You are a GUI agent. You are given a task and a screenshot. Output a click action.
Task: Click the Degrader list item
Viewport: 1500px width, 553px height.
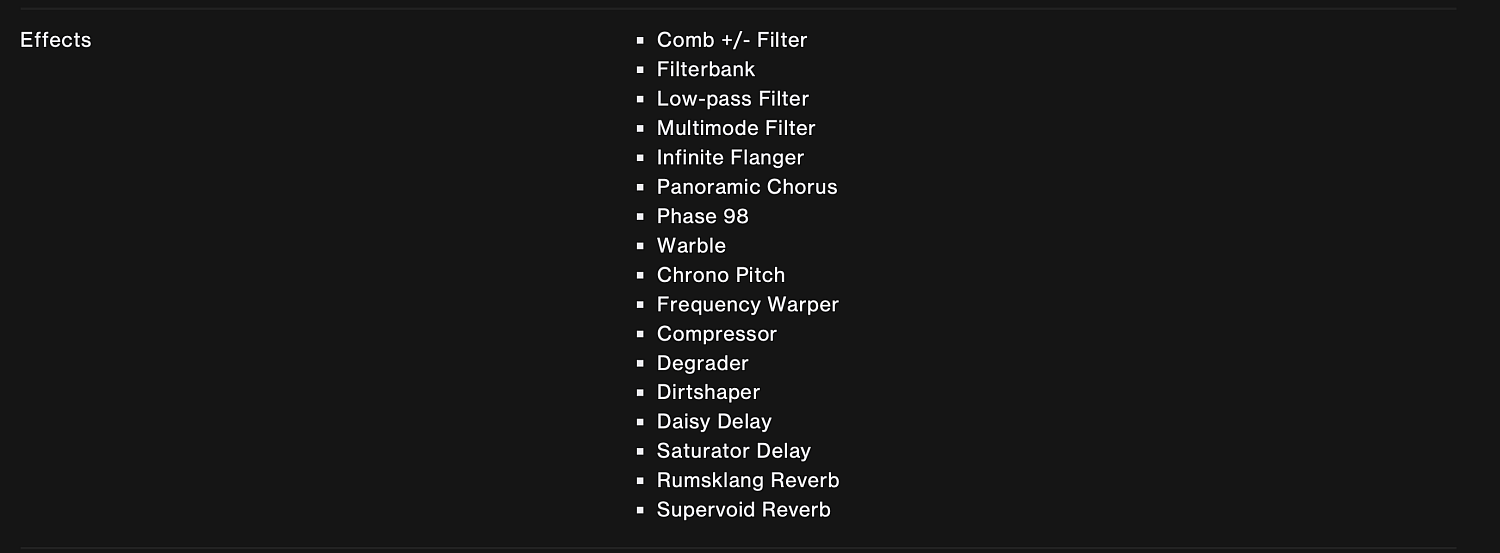703,363
